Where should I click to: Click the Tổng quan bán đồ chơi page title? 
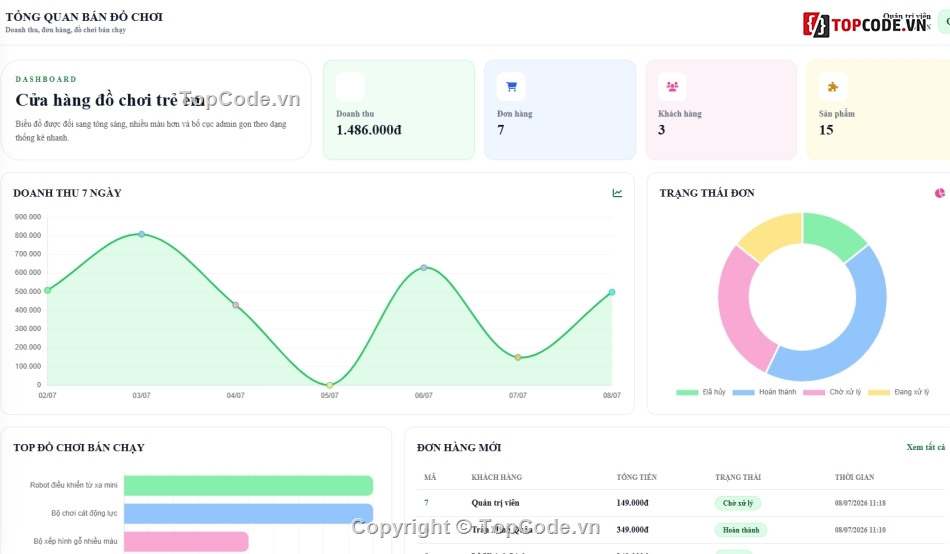84,17
